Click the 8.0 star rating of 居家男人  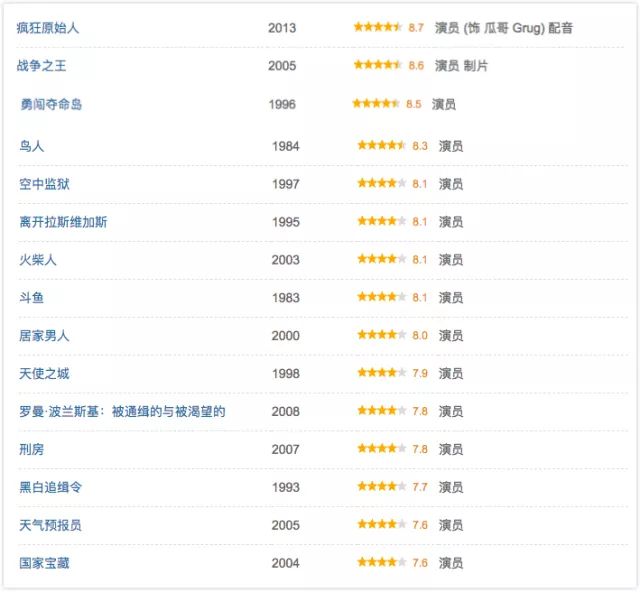coord(382,336)
